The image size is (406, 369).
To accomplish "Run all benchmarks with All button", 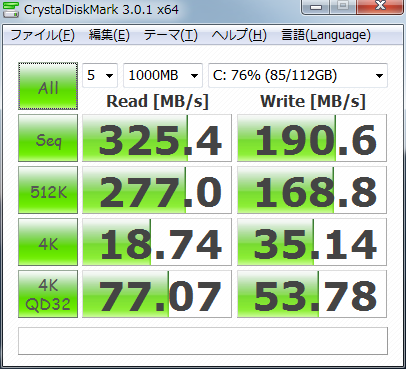I will 48,86.
